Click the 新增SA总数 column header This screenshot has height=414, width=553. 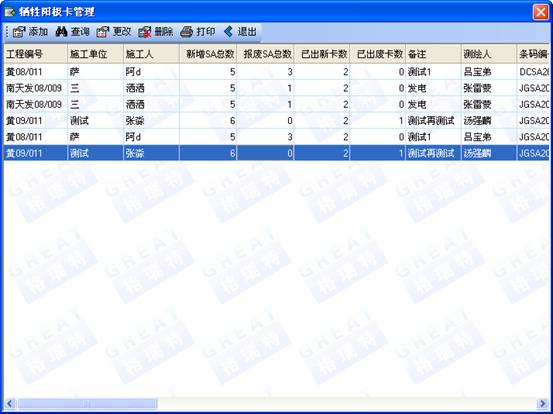[208, 54]
